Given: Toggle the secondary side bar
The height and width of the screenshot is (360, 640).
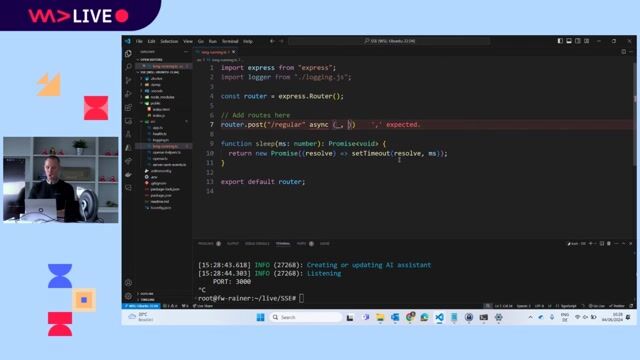Looking at the screenshot, I should tap(578, 41).
